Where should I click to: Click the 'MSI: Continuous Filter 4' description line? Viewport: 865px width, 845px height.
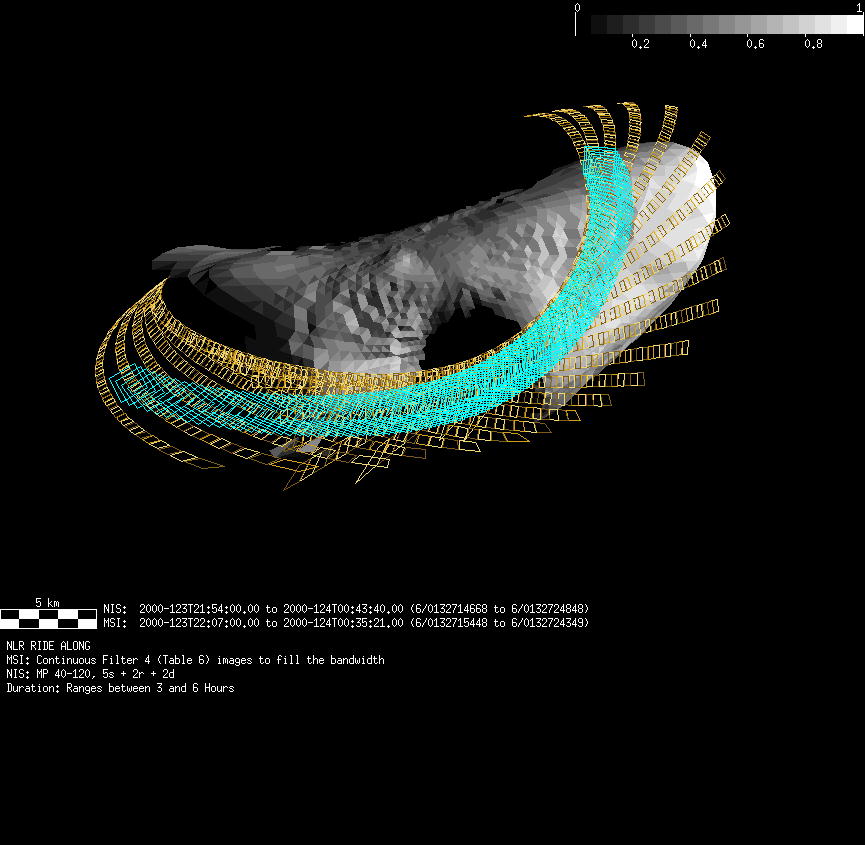tap(195, 660)
